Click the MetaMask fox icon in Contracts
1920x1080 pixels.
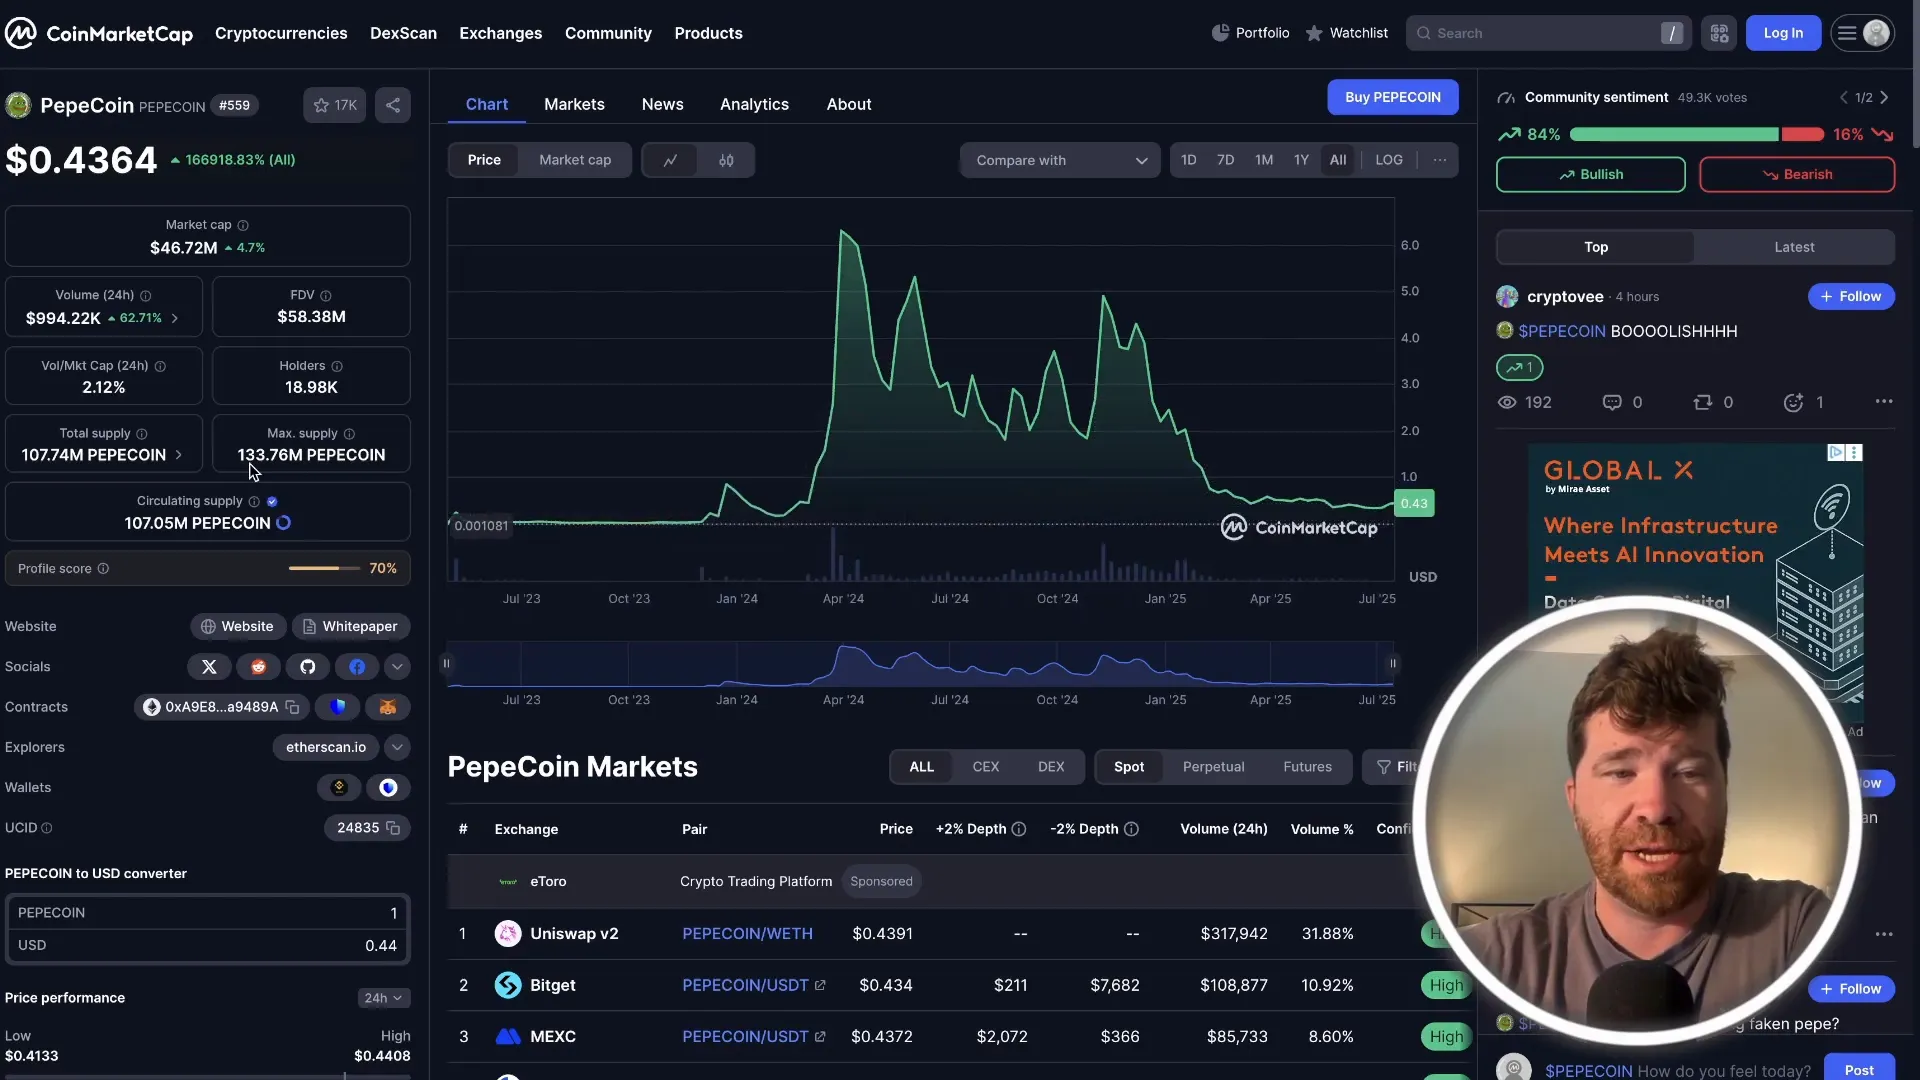[388, 707]
